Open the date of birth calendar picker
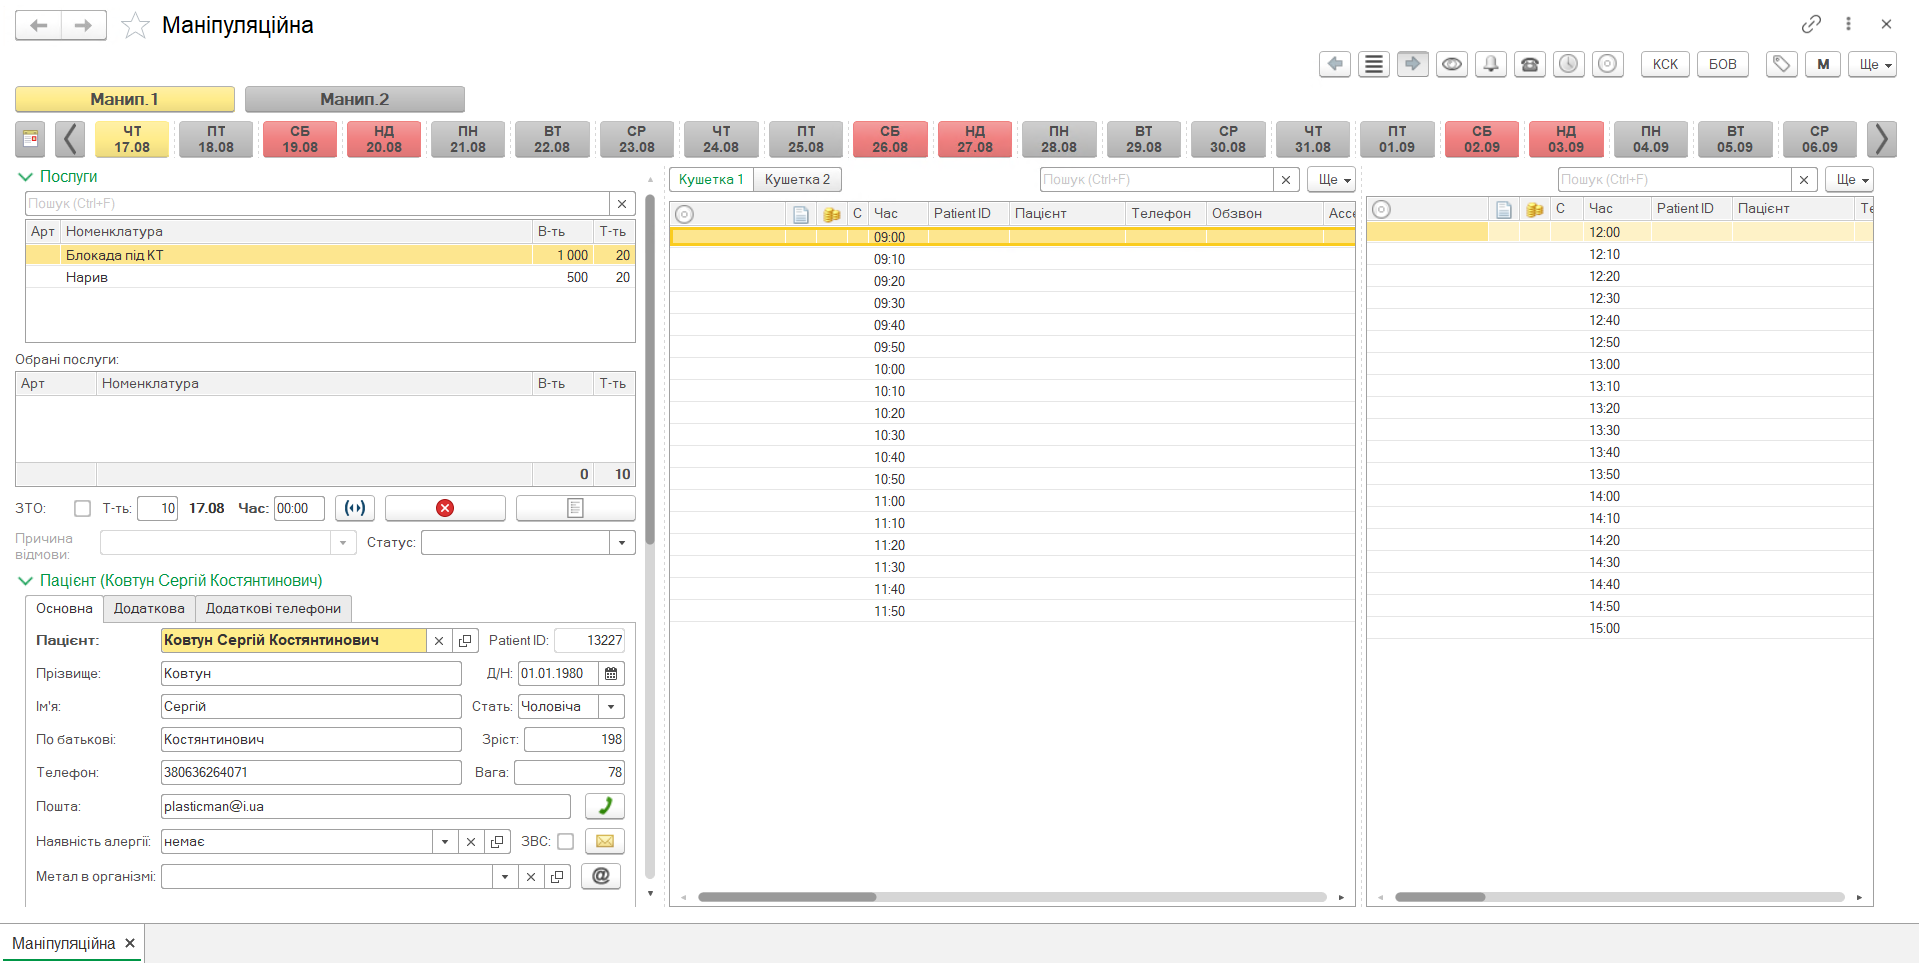1919x963 pixels. pyautogui.click(x=611, y=674)
